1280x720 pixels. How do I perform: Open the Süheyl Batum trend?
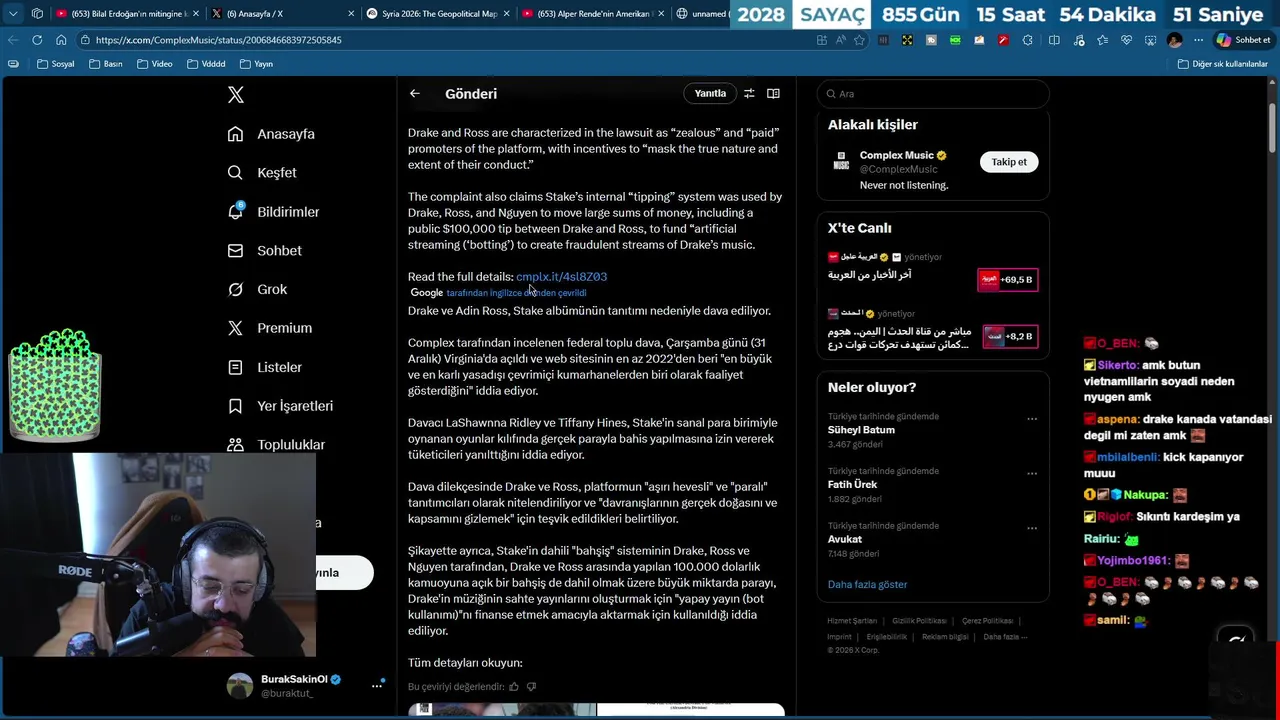861,430
